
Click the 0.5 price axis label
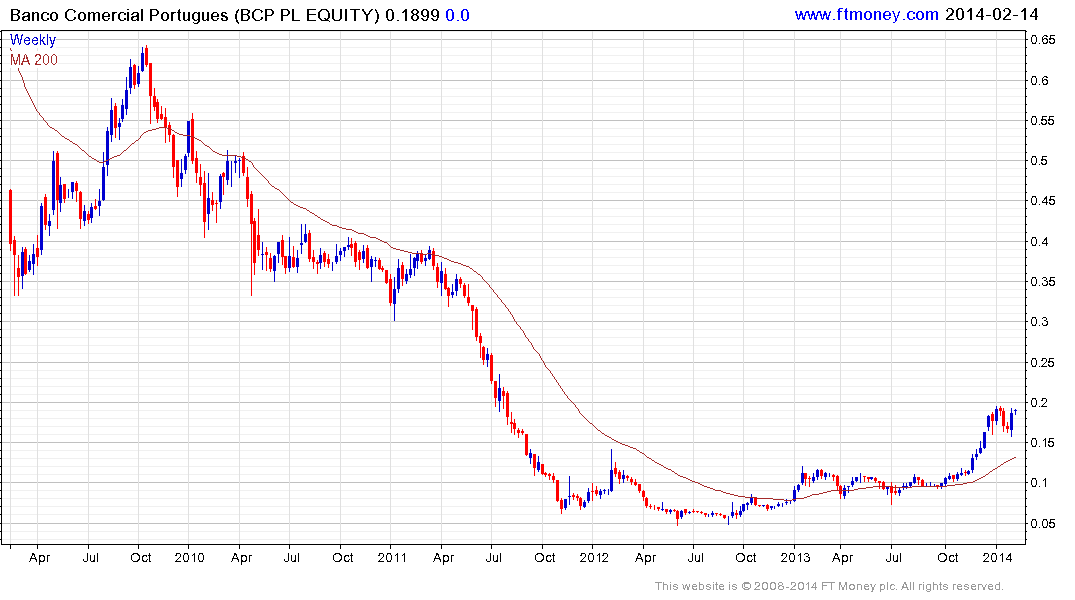pyautogui.click(x=1039, y=160)
